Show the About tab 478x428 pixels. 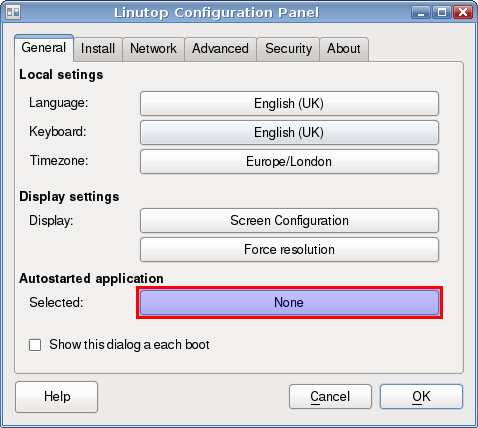click(344, 49)
